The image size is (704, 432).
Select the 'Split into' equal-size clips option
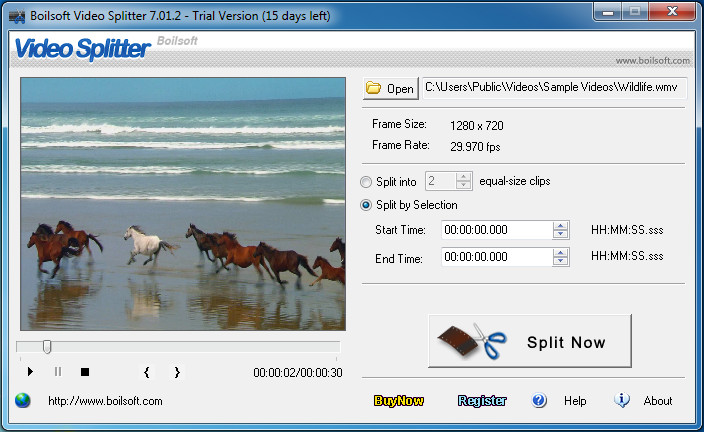pos(367,181)
